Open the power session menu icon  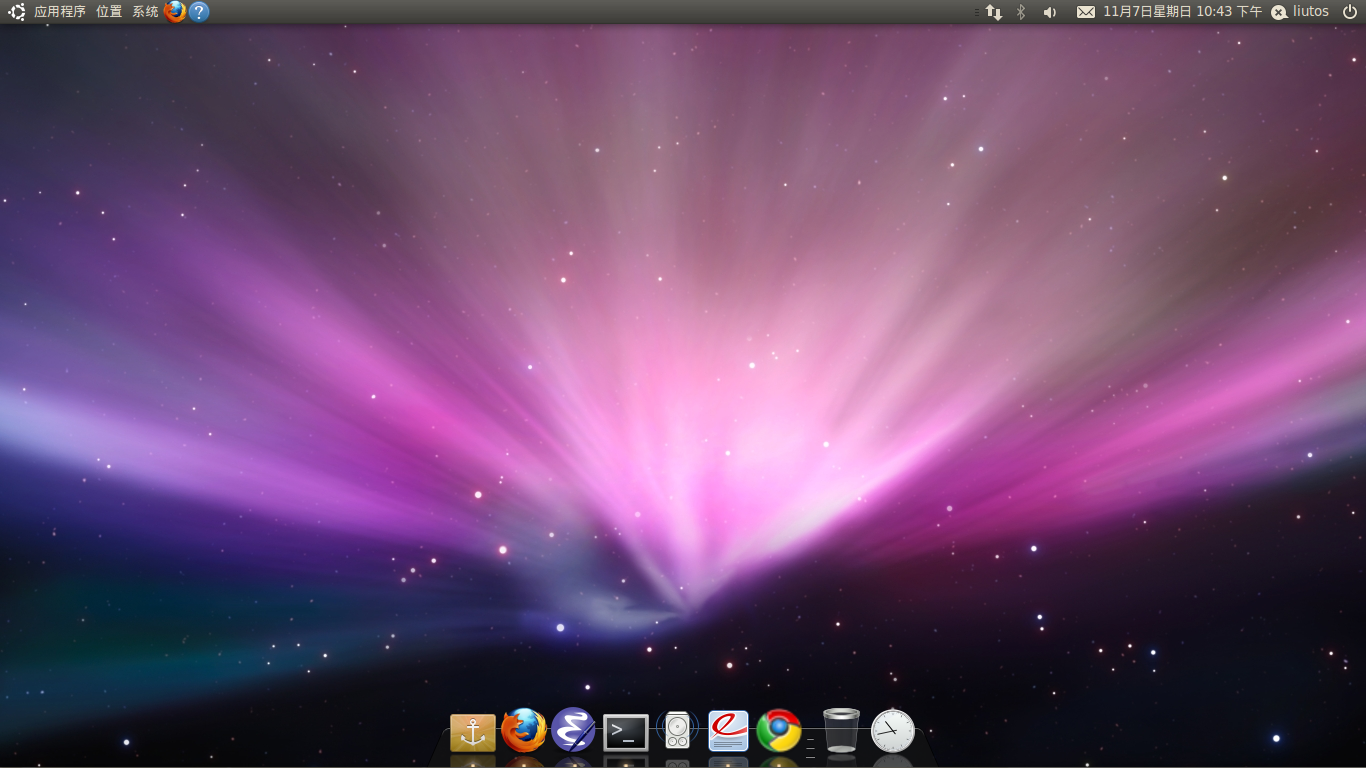pyautogui.click(x=1350, y=12)
